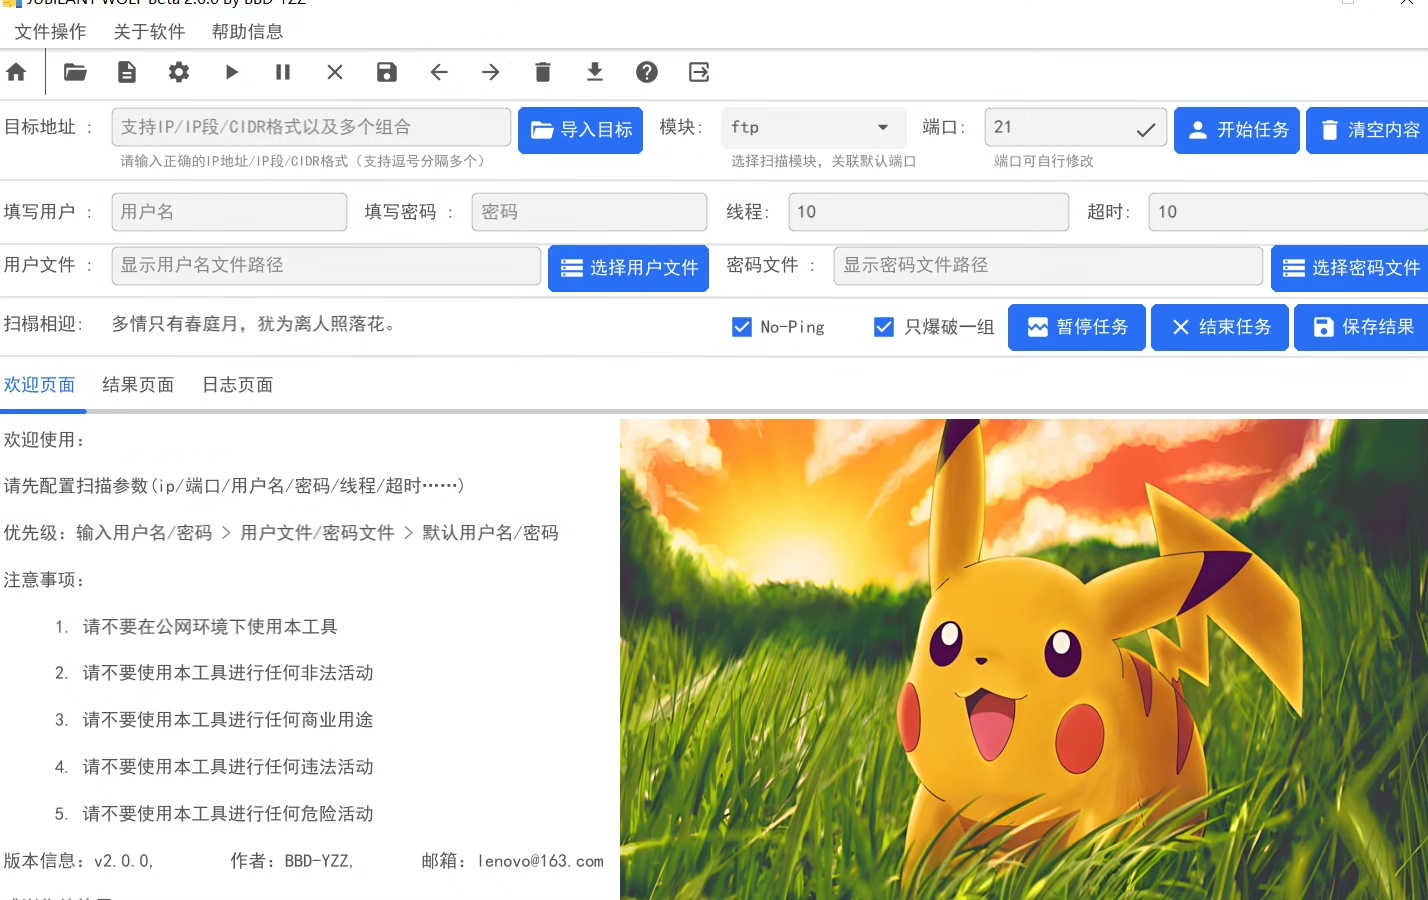Open settings gear in toolbar
The height and width of the screenshot is (900, 1428).
coord(179,72)
